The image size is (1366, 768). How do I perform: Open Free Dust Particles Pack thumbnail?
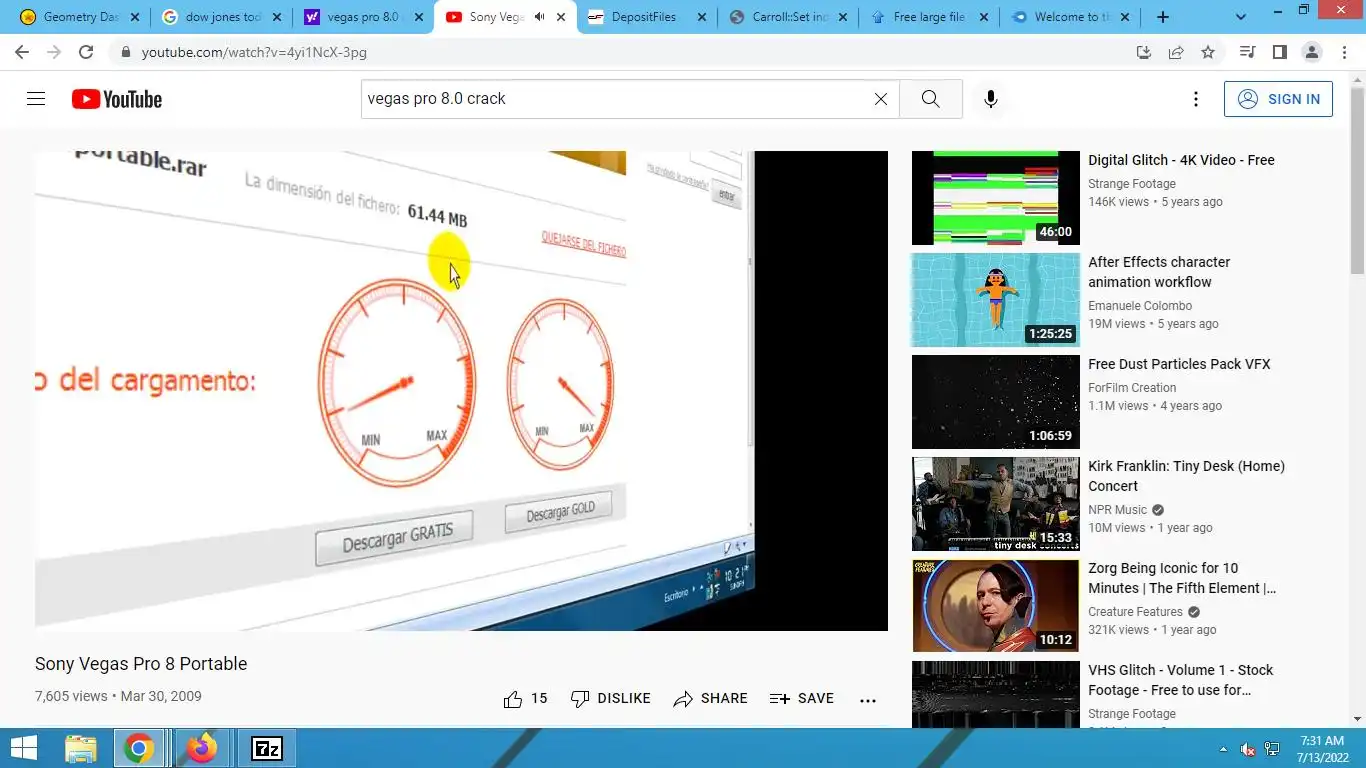click(x=996, y=402)
